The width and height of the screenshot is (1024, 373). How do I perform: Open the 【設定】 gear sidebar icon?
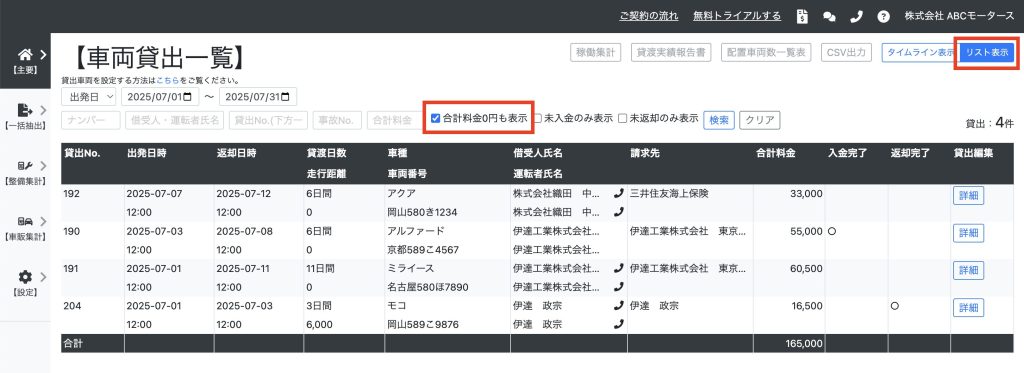(25, 277)
